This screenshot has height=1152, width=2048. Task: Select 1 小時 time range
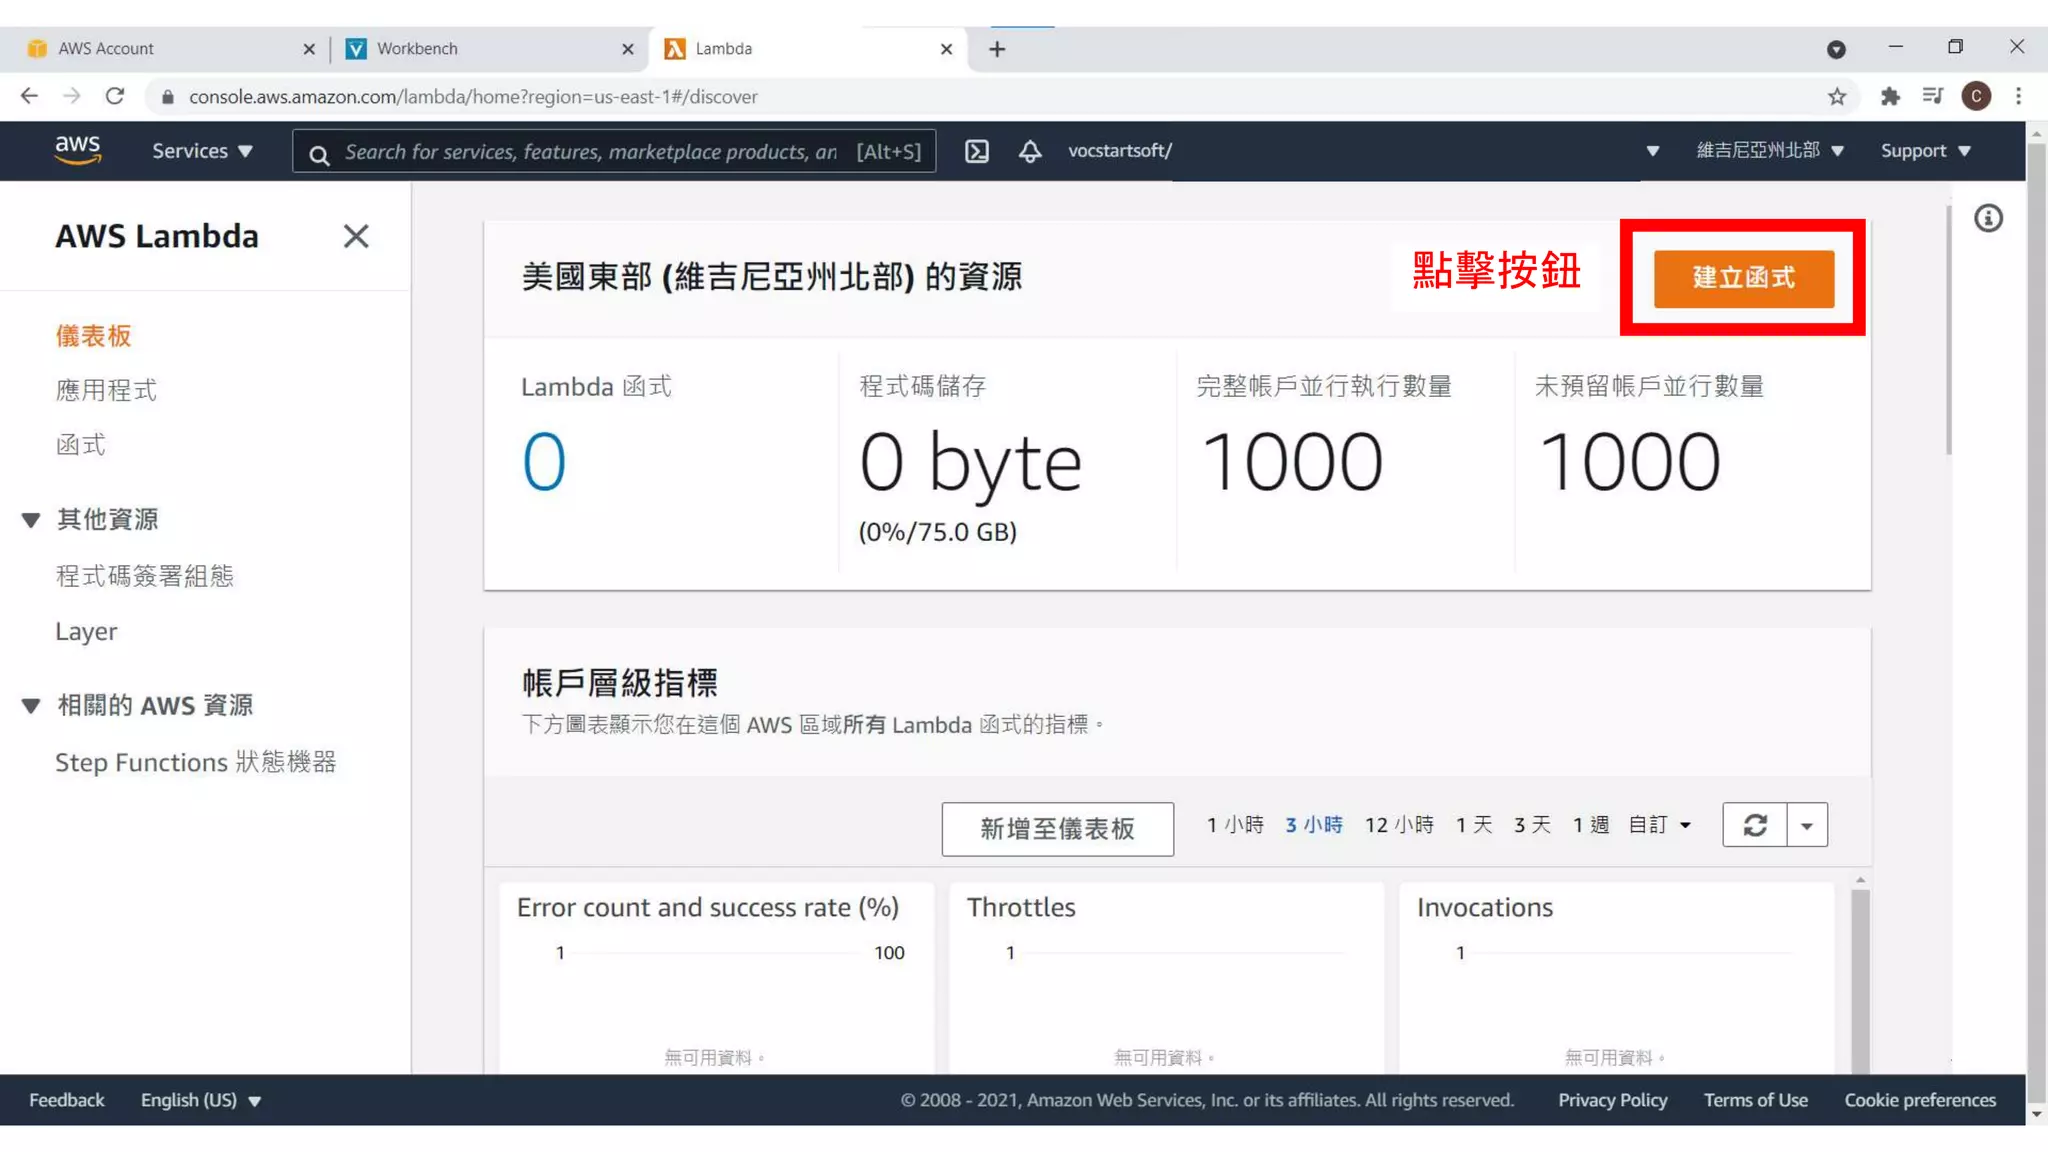1235,825
